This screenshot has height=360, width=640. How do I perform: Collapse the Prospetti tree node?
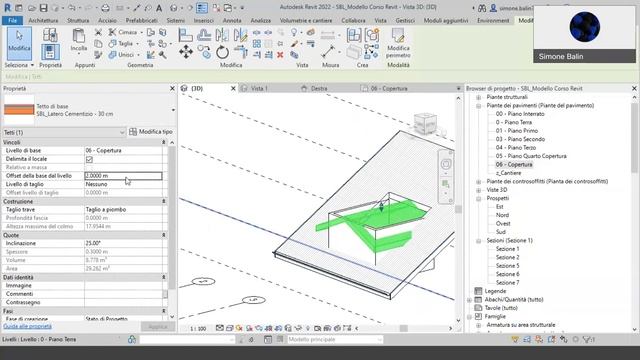[478, 198]
